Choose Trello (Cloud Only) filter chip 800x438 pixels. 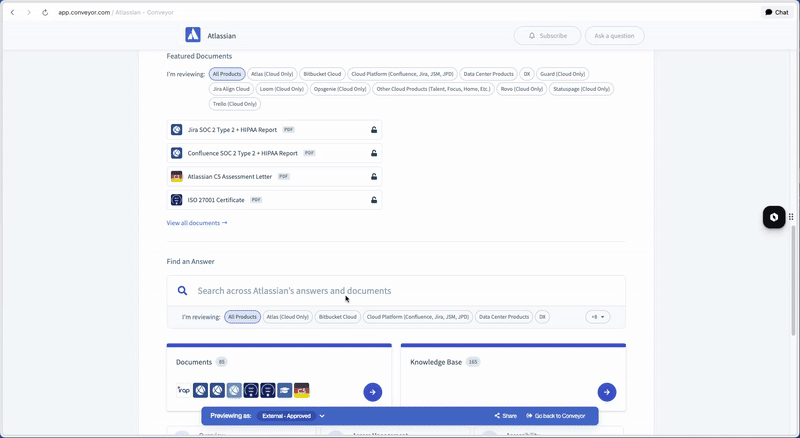(x=235, y=104)
